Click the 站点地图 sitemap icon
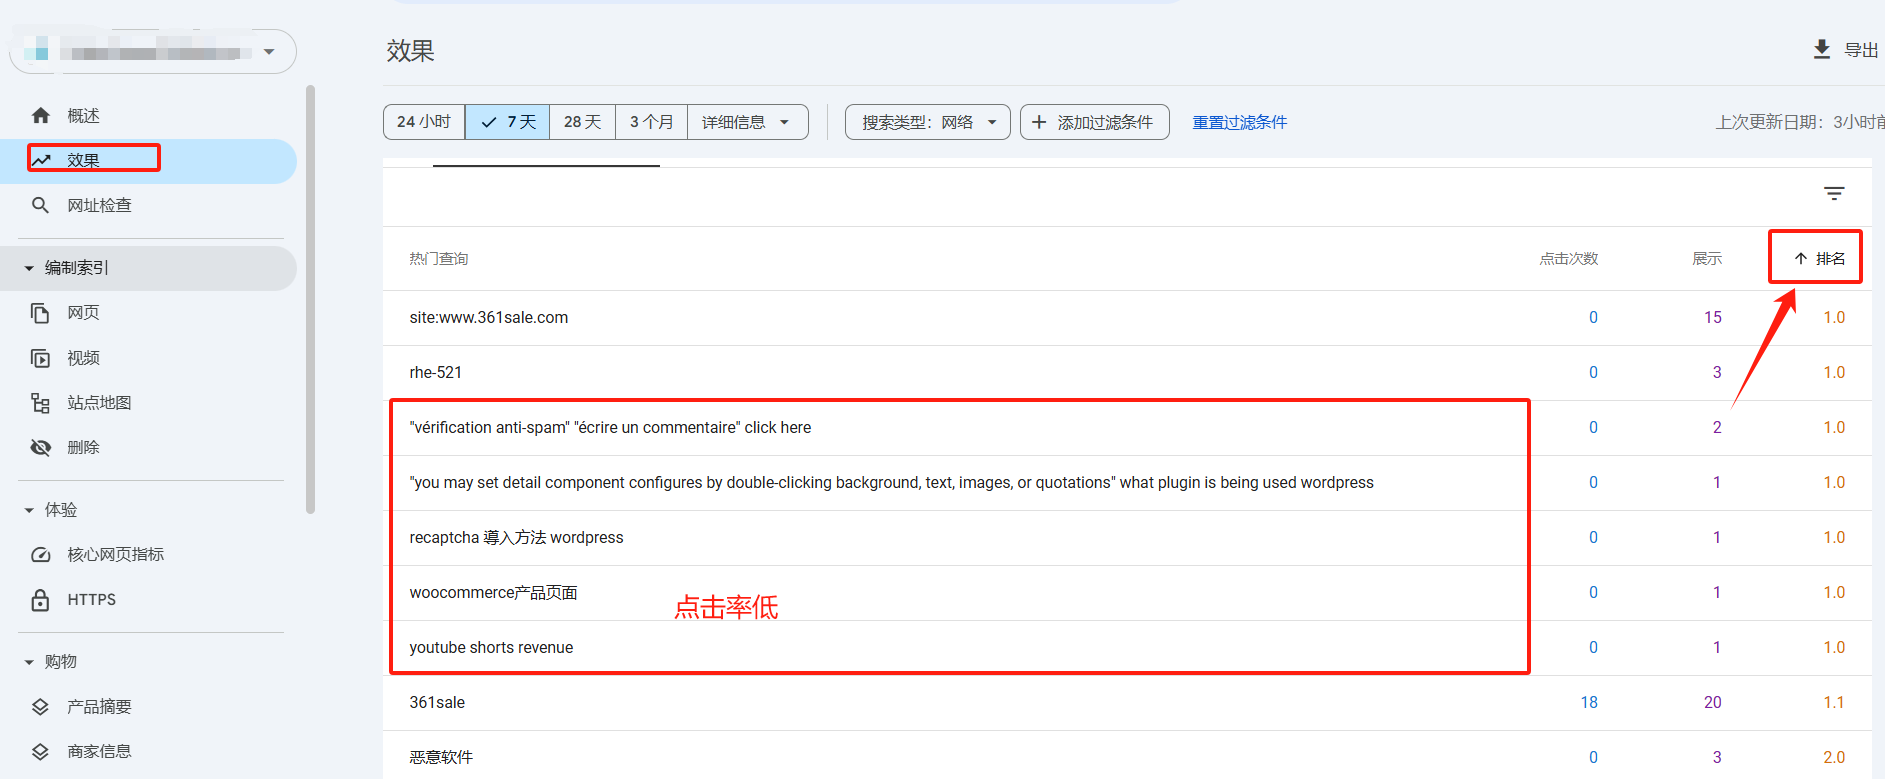The width and height of the screenshot is (1885, 779). point(41,403)
